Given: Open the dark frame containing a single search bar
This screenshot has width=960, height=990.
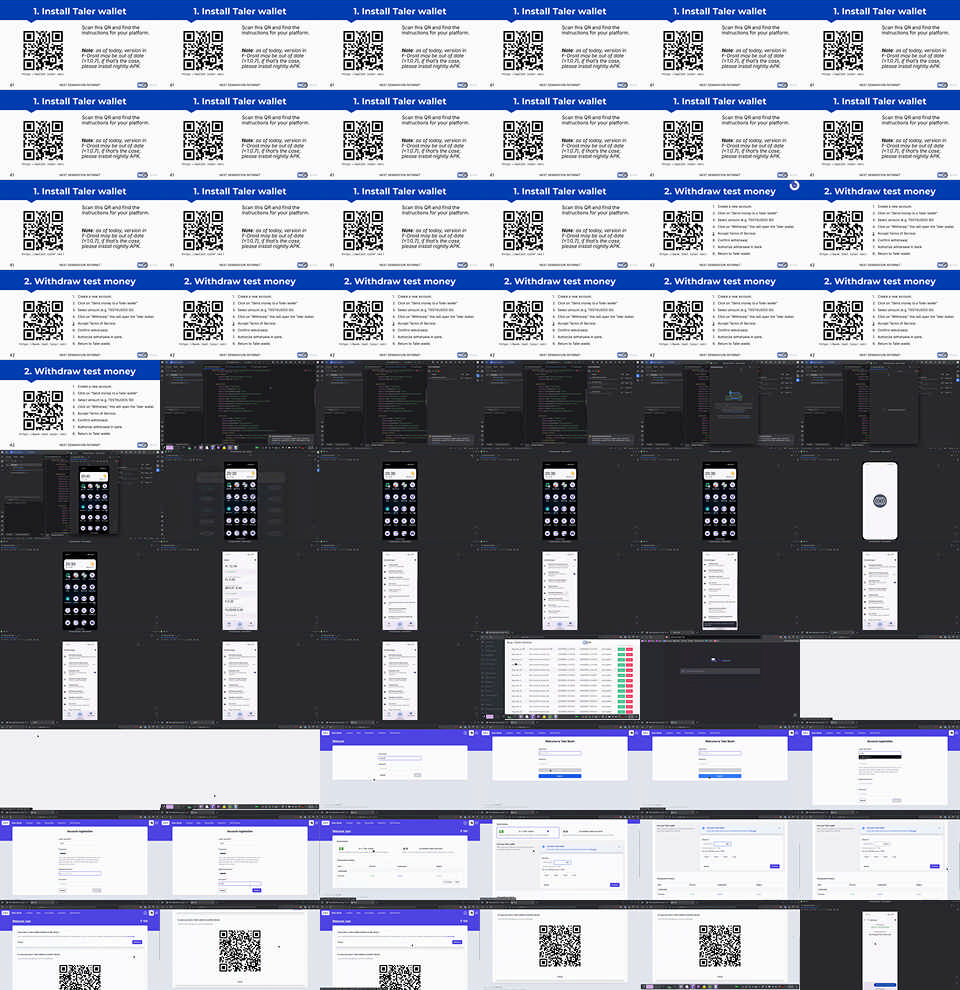Looking at the screenshot, I should click(719, 675).
